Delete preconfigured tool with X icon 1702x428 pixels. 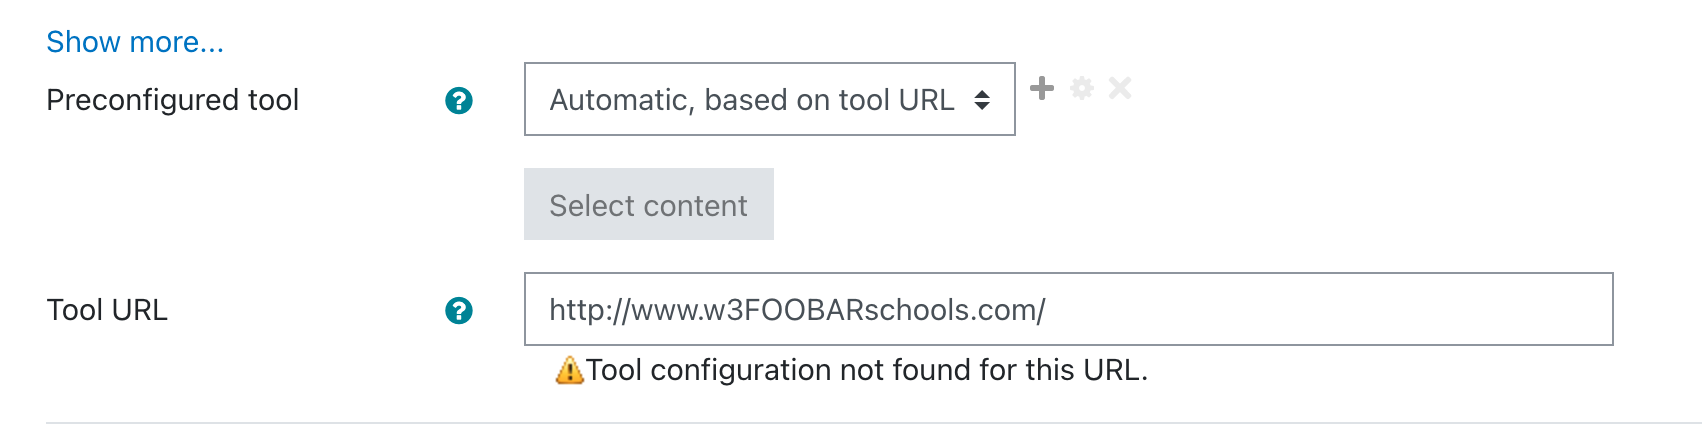click(x=1120, y=88)
